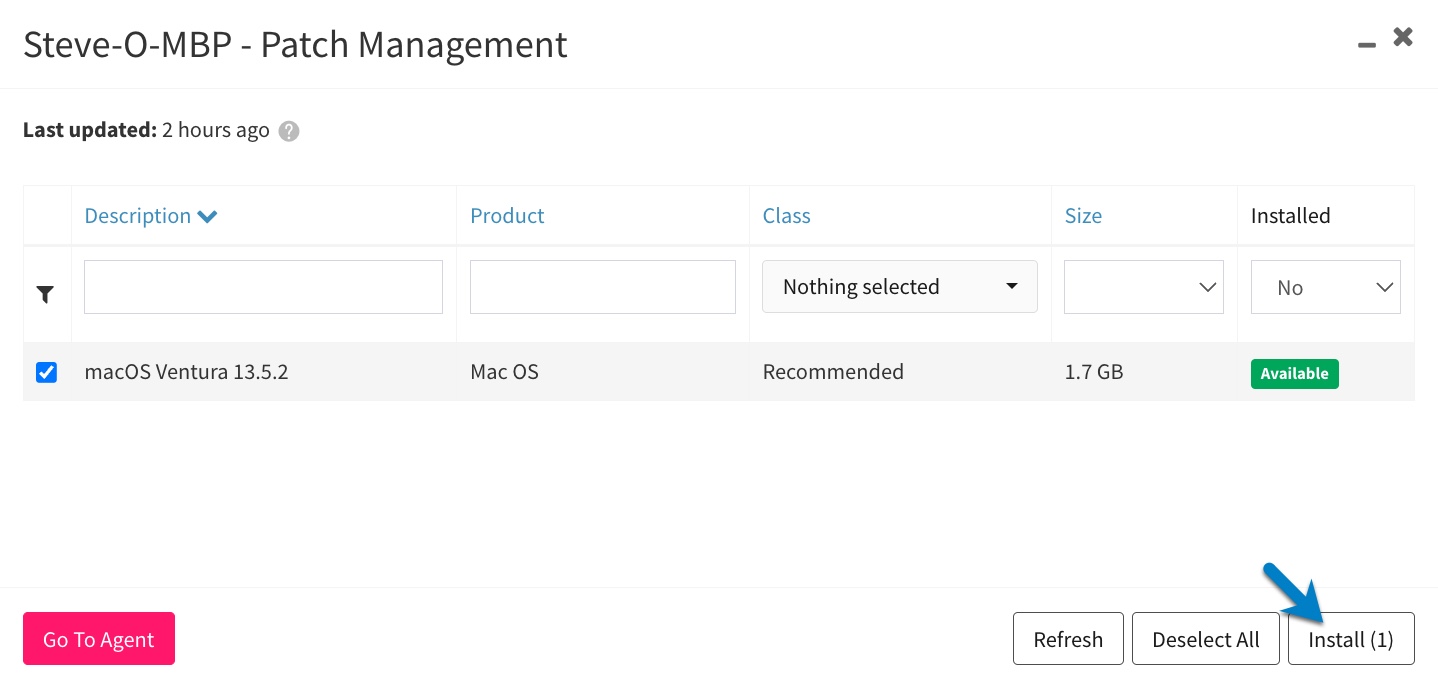Focus the Product filter text field
The width and height of the screenshot is (1438, 688).
tap(603, 287)
